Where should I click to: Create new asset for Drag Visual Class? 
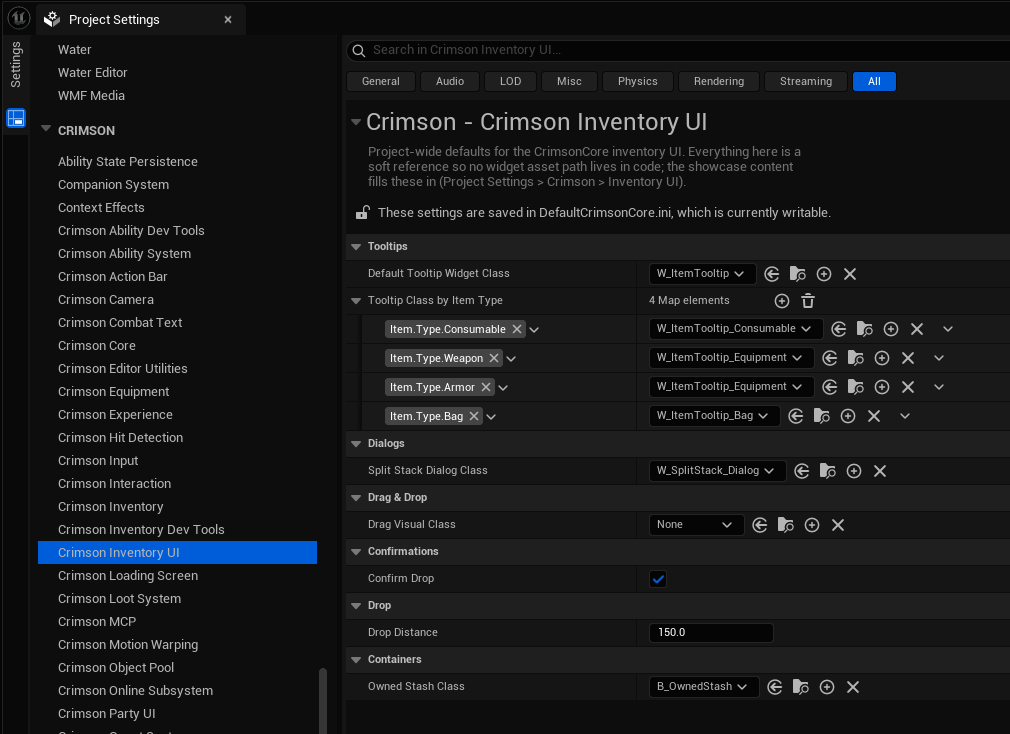click(x=812, y=525)
